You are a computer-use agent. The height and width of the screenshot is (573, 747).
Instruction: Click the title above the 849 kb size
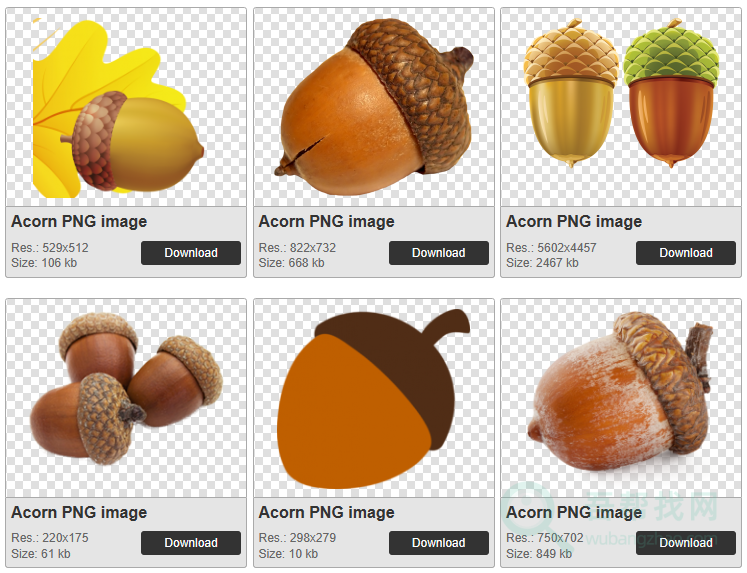(x=573, y=512)
